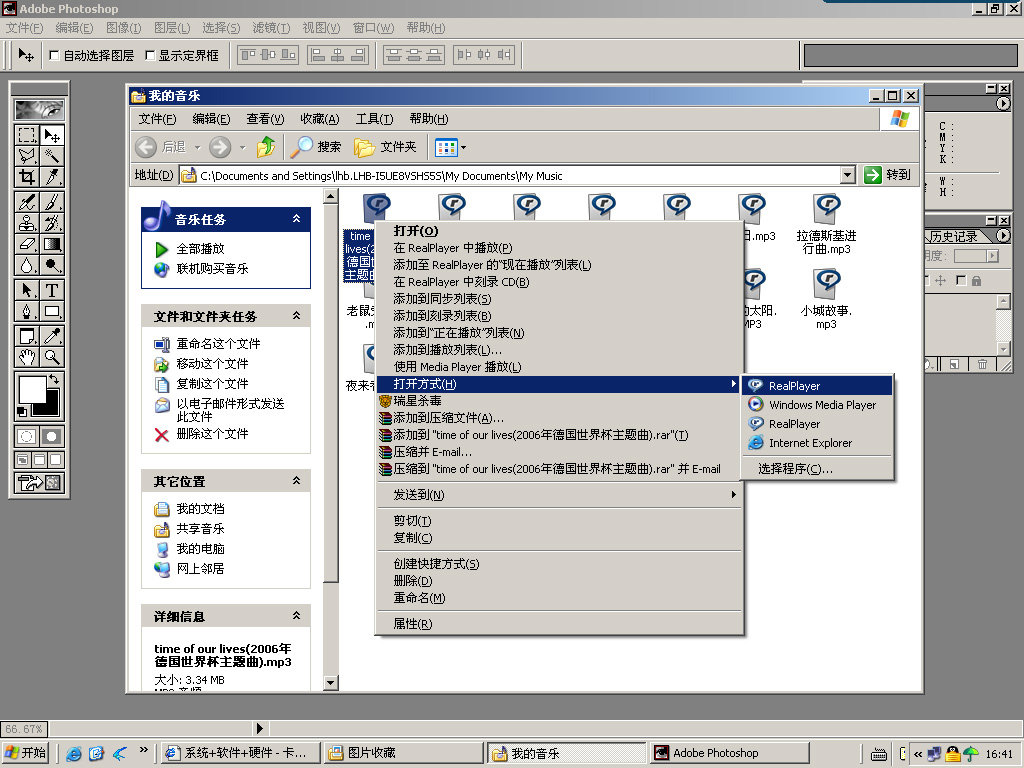Click the Up folder icon in explorer toolbar

(x=265, y=147)
